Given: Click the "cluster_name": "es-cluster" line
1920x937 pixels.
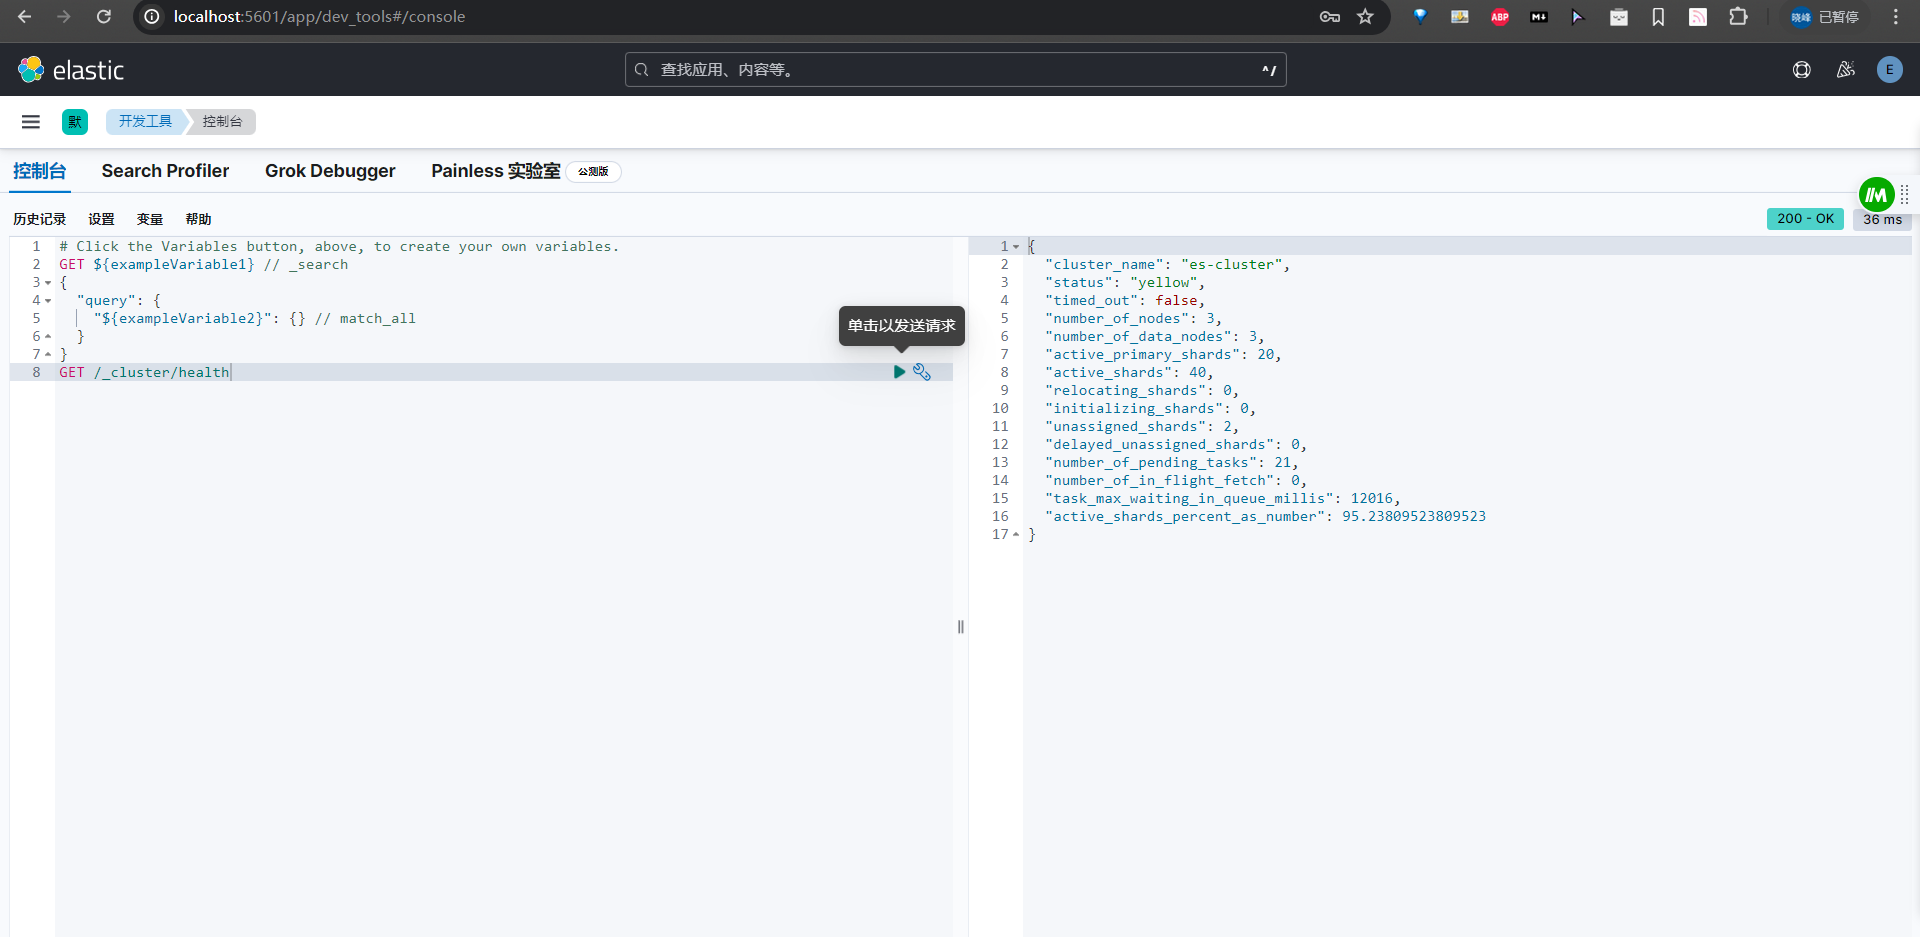Looking at the screenshot, I should point(1167,265).
